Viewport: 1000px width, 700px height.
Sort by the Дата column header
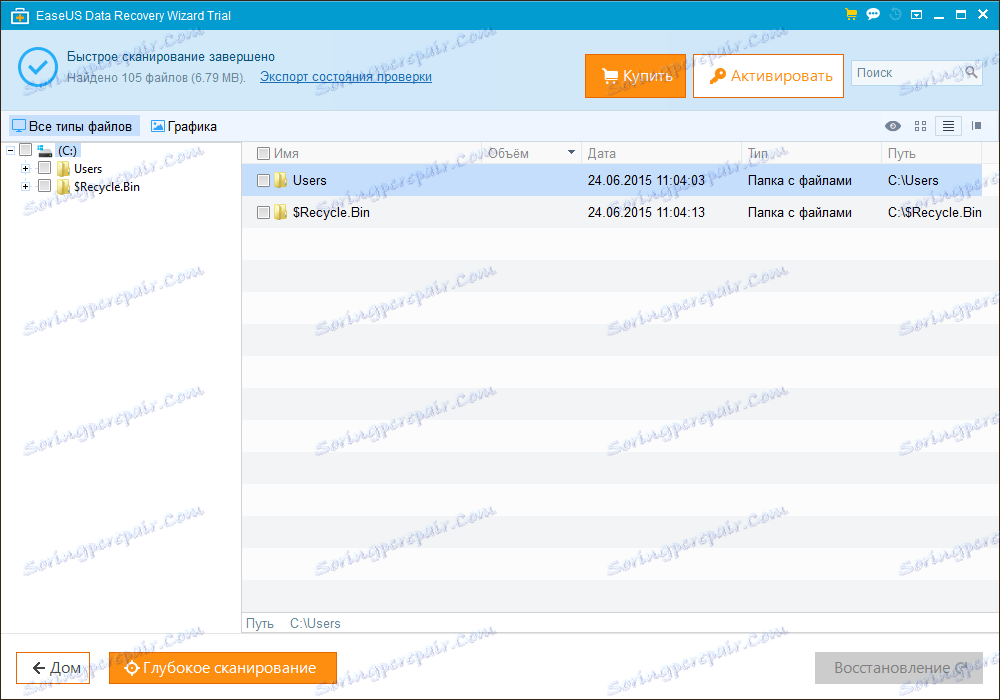coord(601,153)
